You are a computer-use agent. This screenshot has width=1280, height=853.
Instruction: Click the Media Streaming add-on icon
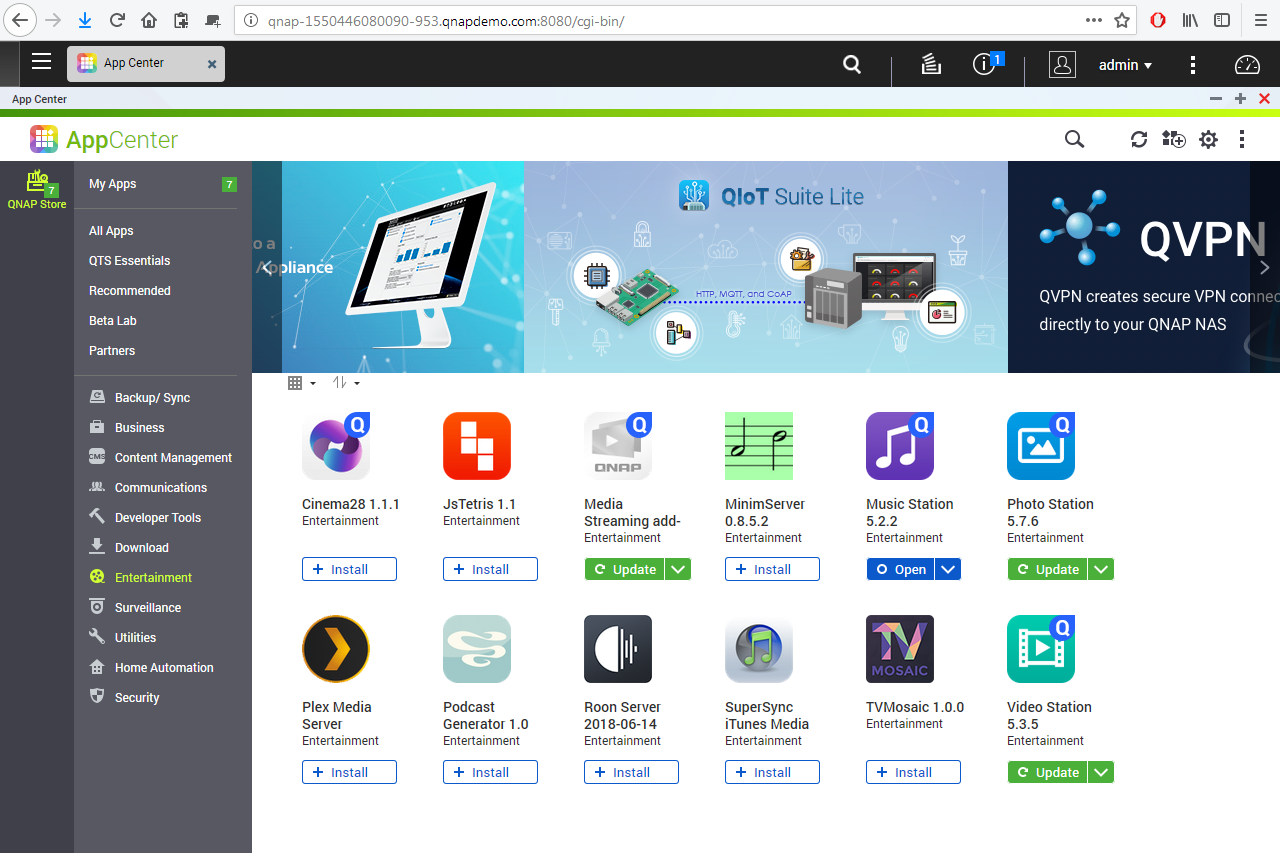coord(618,446)
